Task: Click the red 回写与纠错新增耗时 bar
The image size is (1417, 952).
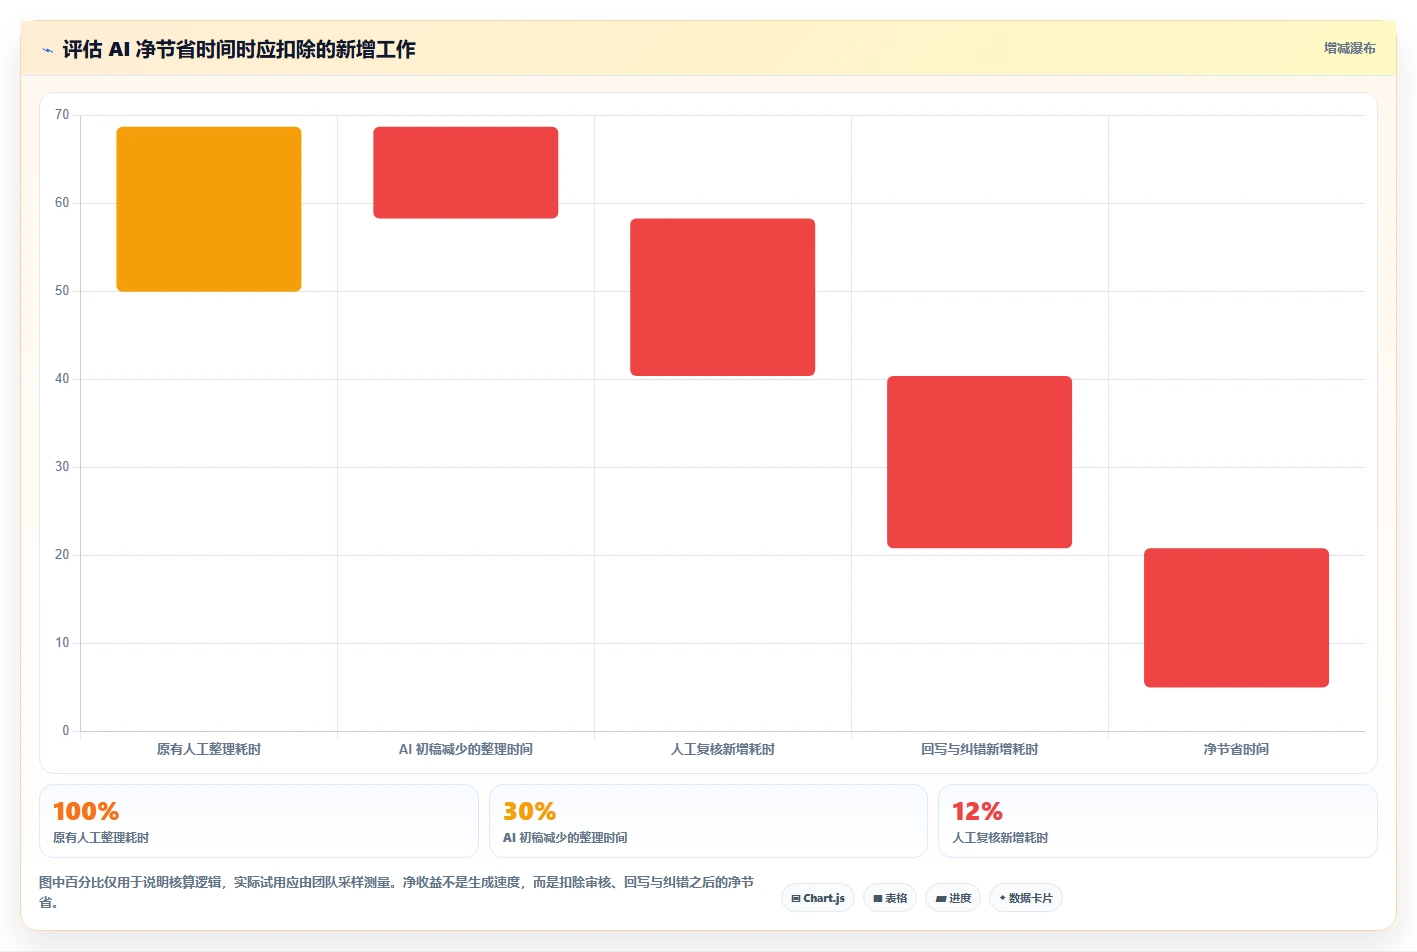Action: coord(979,462)
